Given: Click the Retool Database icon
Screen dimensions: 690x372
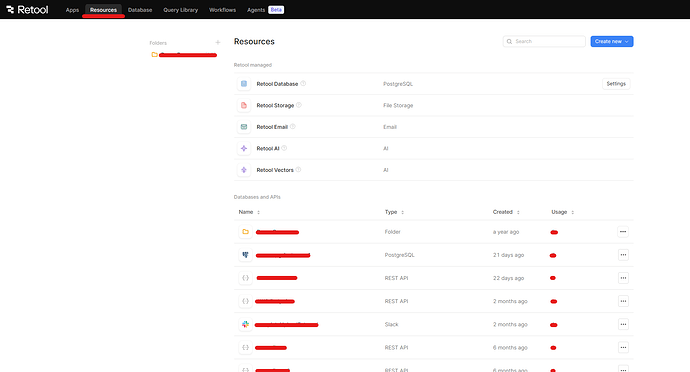Looking at the screenshot, I should click(244, 84).
